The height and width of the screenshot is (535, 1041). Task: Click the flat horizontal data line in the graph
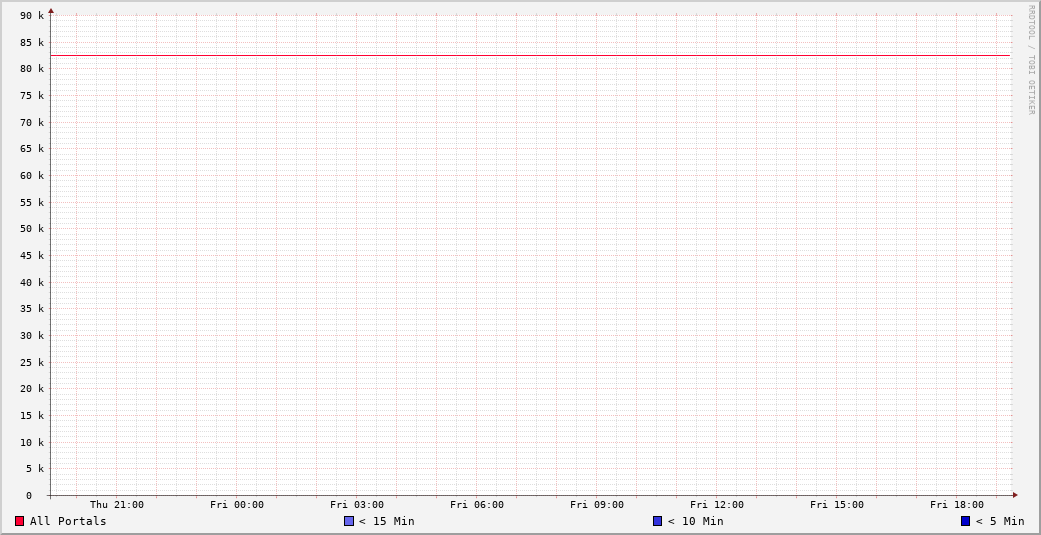(530, 55)
